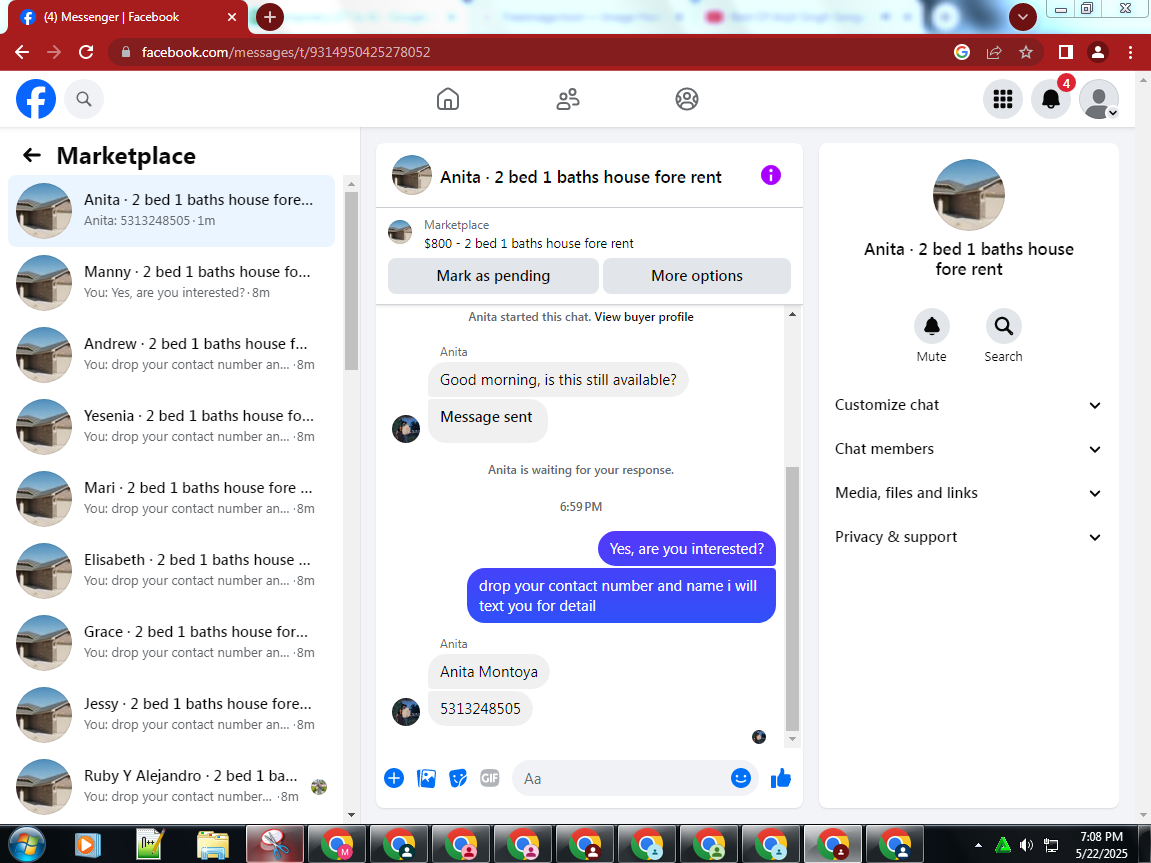Click the browser address bar URL

tap(286, 52)
